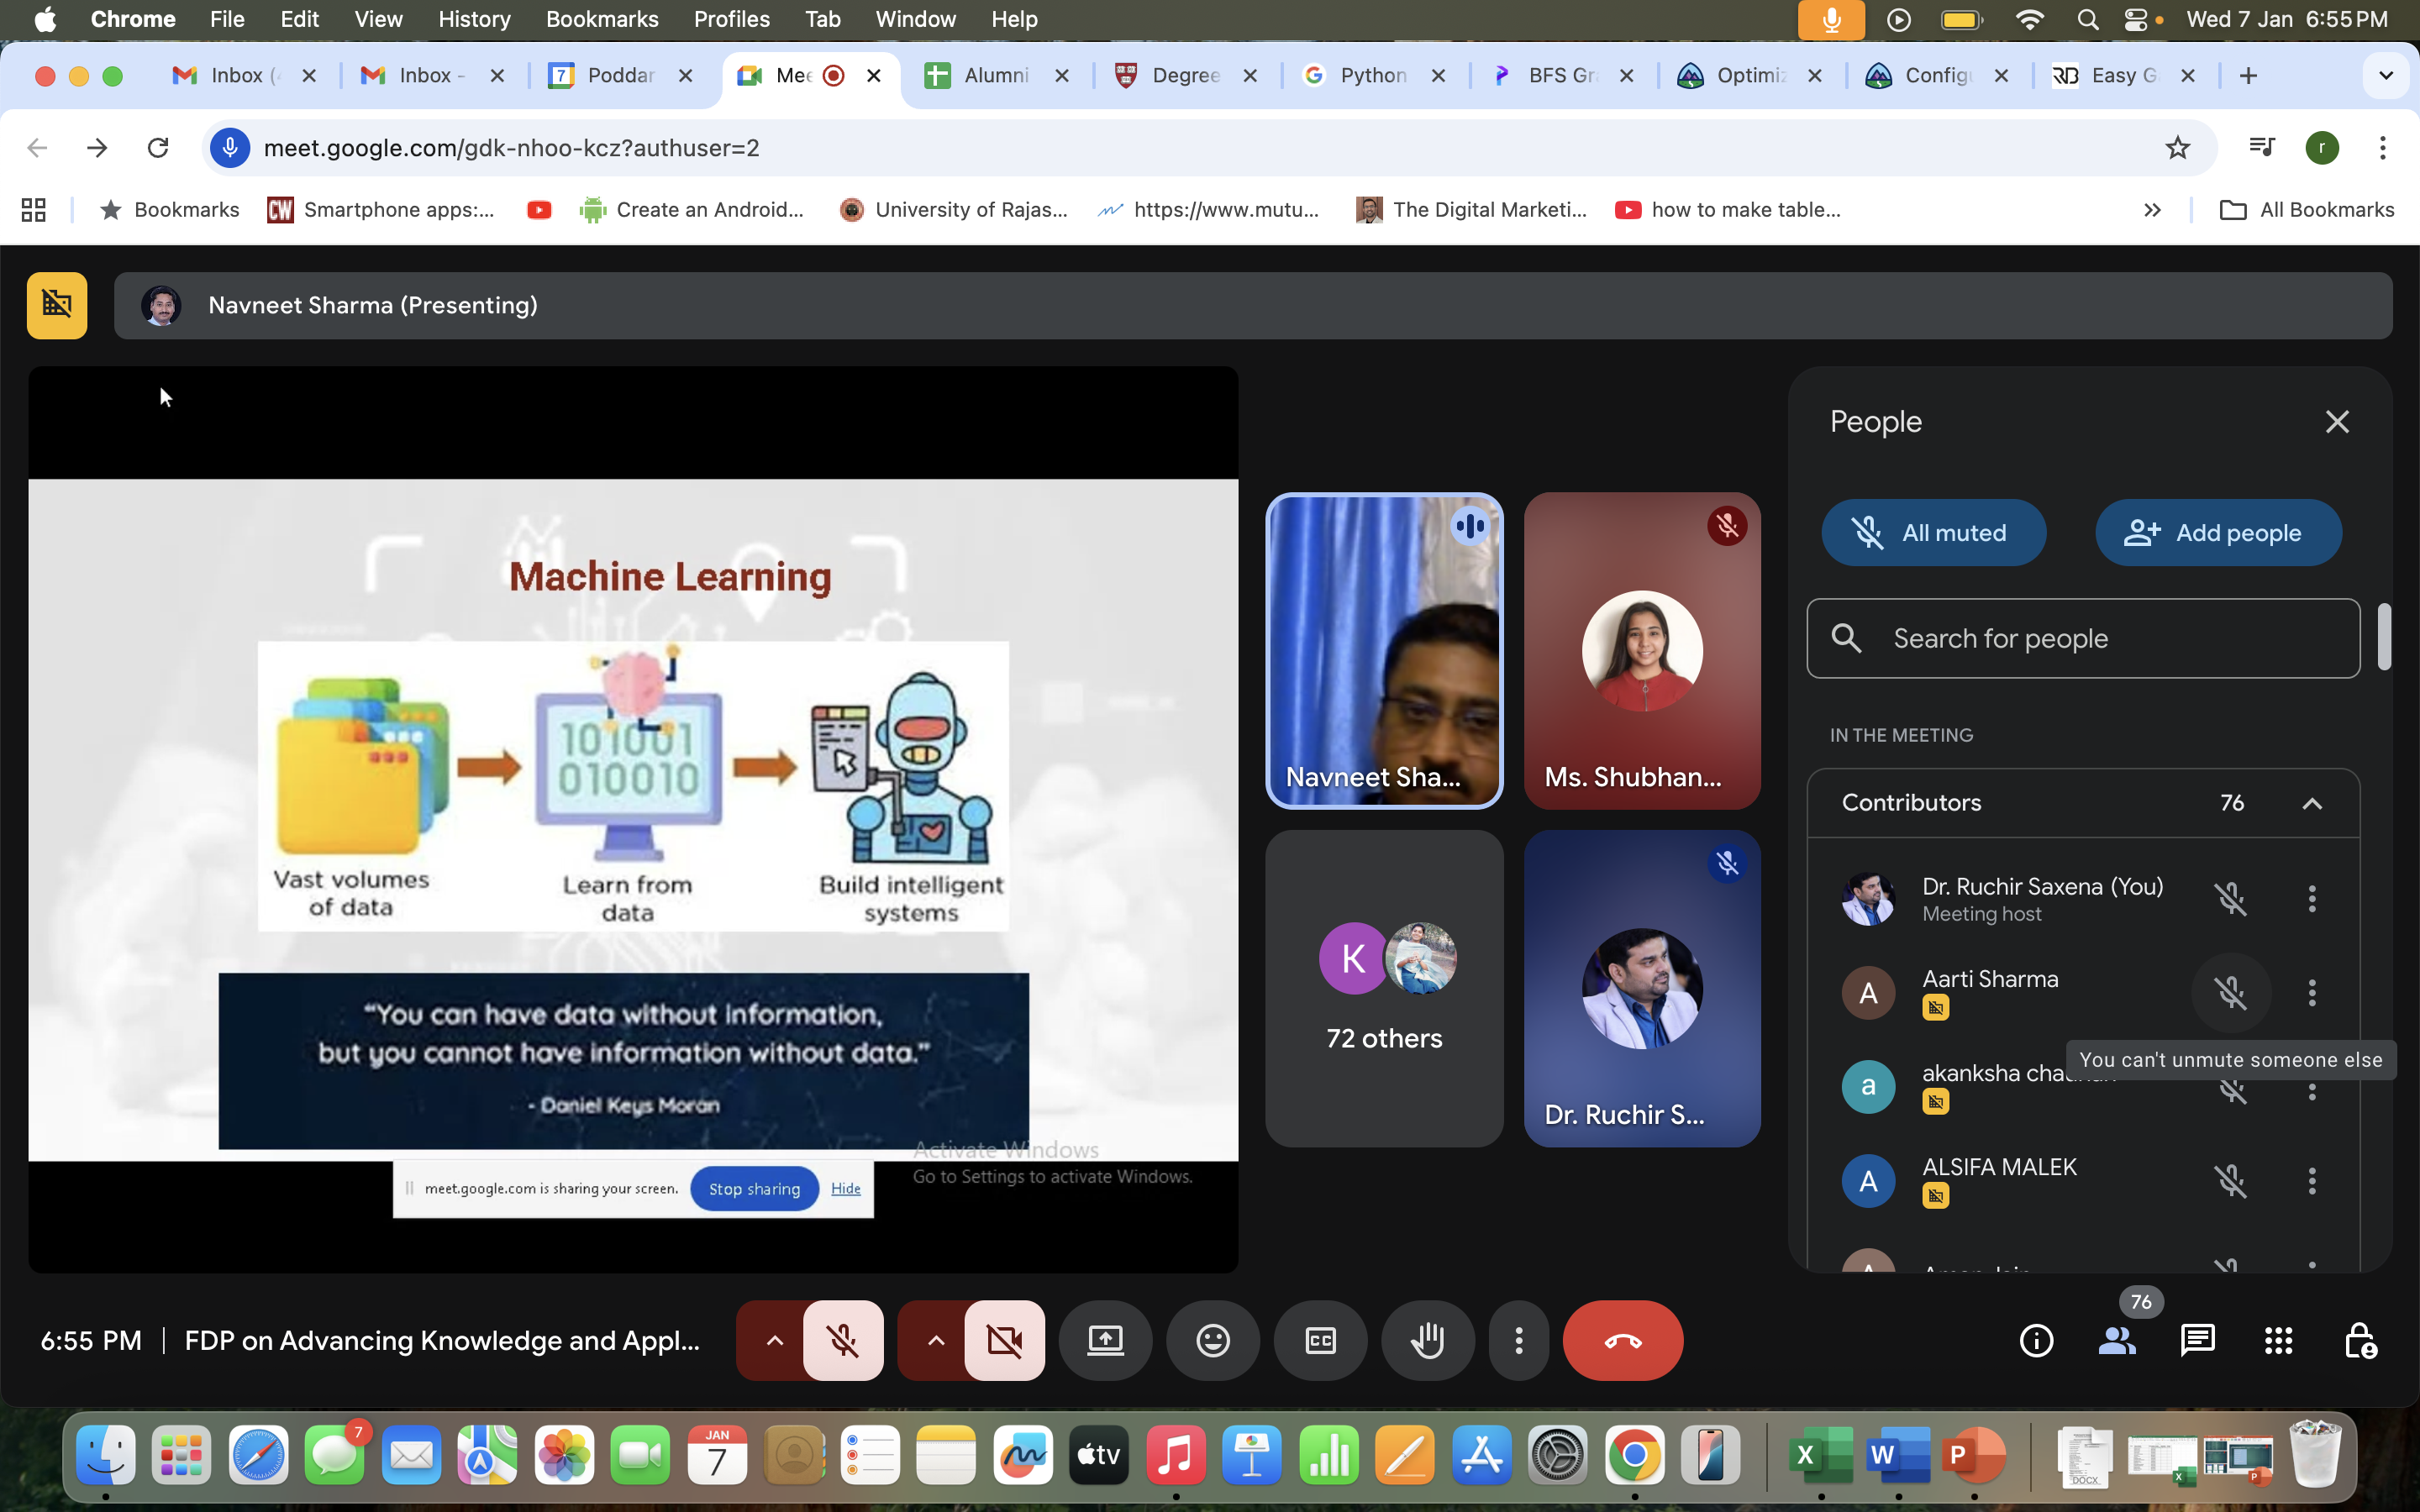Screen dimensions: 2420x1512
Task: Toggle the microphone mute button
Action: (843, 1340)
